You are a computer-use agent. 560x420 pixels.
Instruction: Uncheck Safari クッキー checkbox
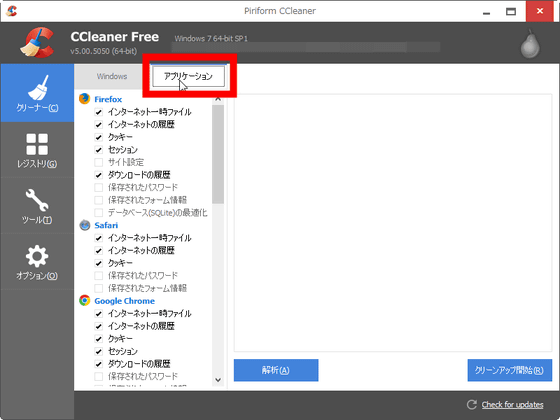[99, 263]
